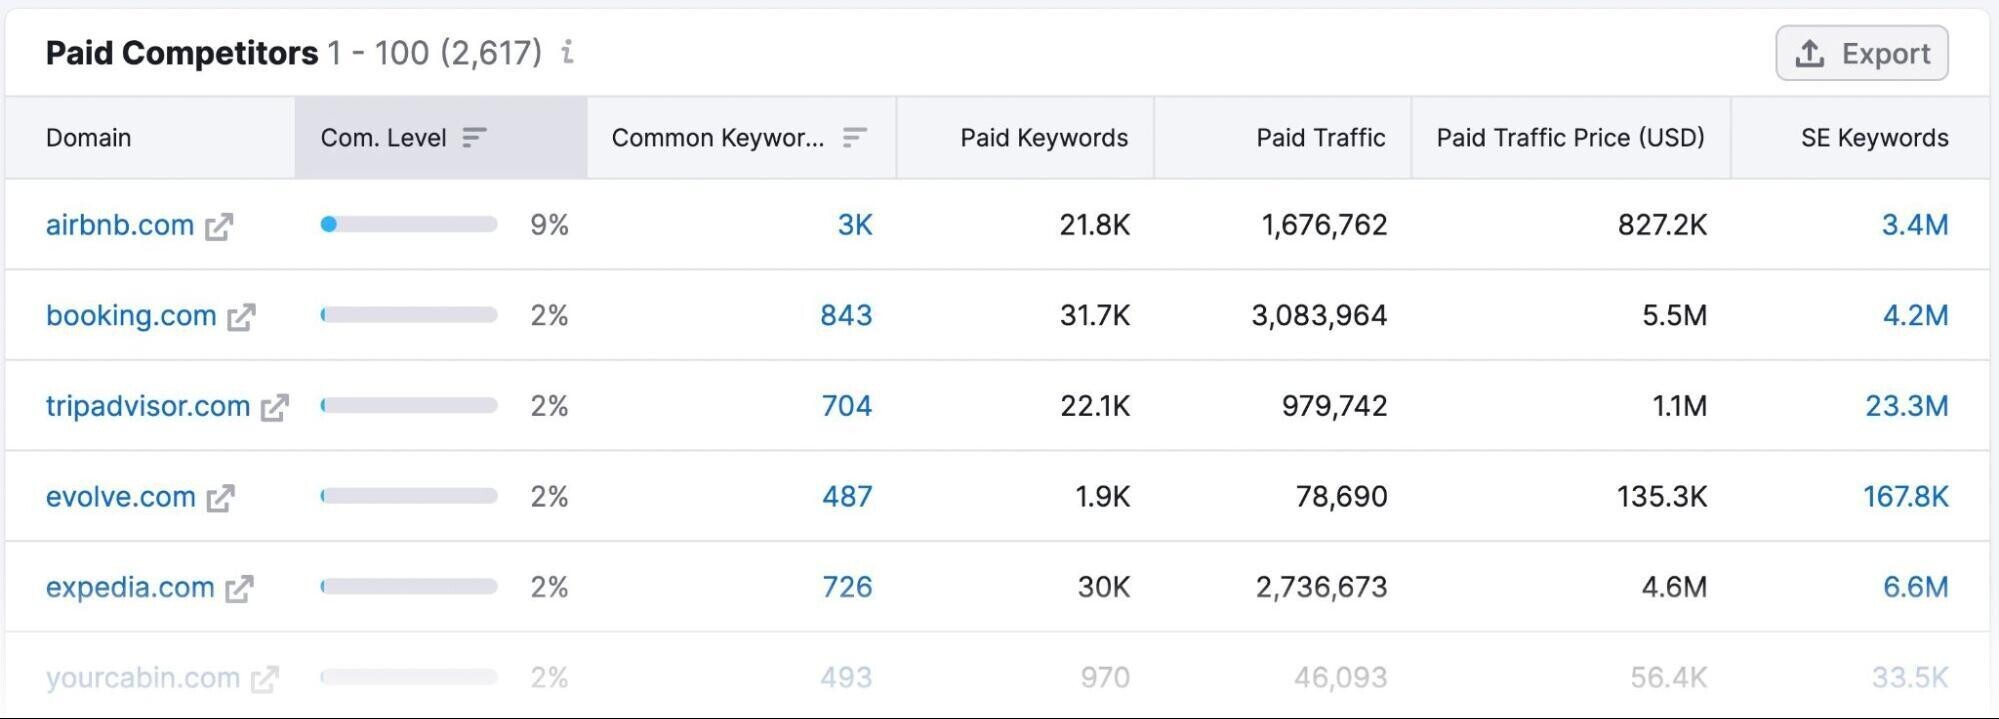Open the tripadvisor.com domain link
Image resolution: width=1999 pixels, height=719 pixels.
click(148, 406)
